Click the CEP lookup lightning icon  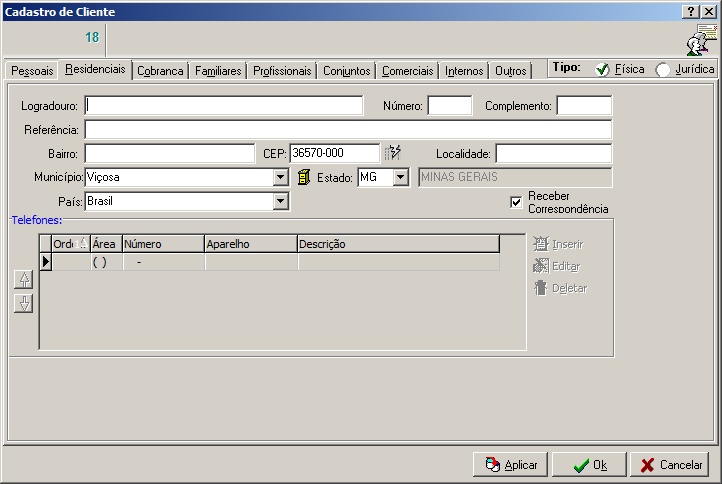393,153
